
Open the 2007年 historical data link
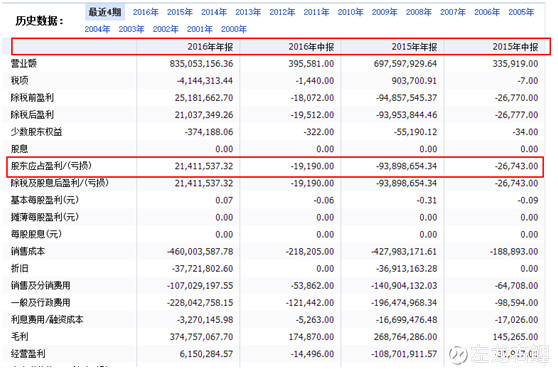tap(453, 12)
